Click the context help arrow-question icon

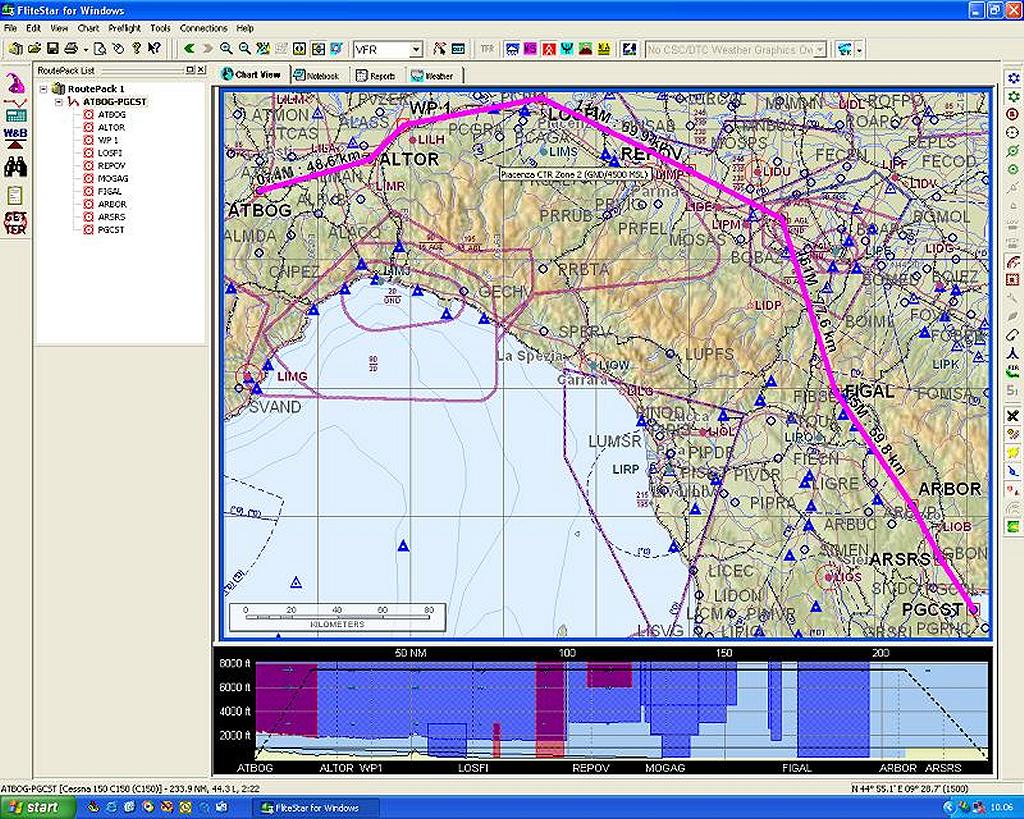click(x=154, y=49)
